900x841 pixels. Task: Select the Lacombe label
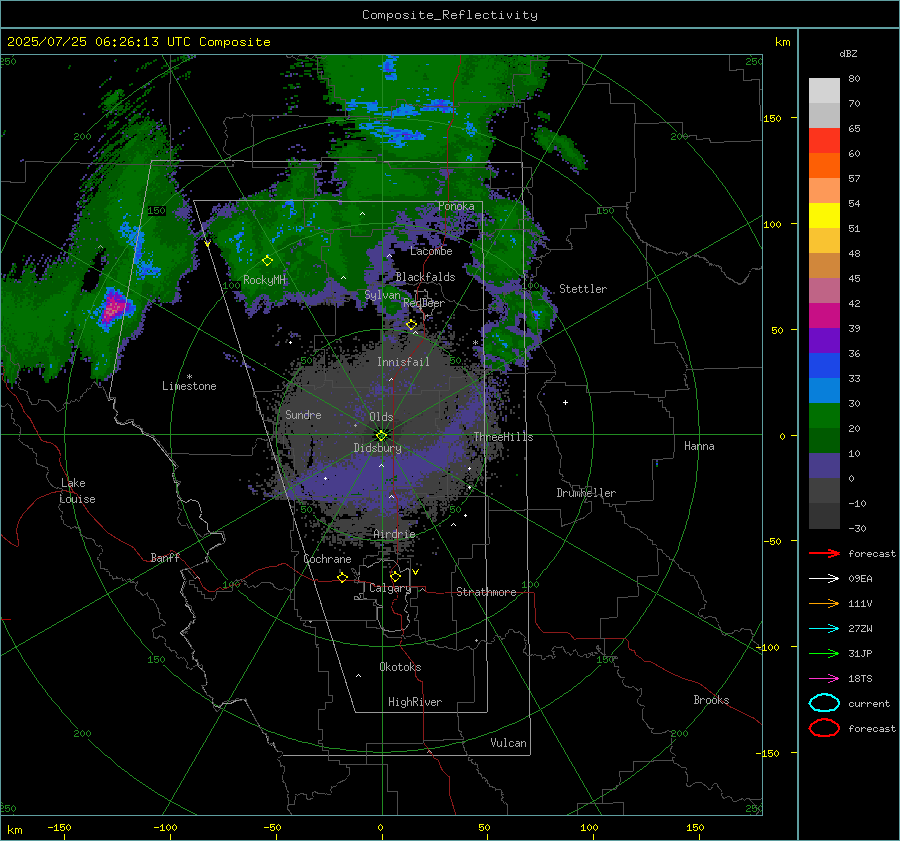click(431, 251)
